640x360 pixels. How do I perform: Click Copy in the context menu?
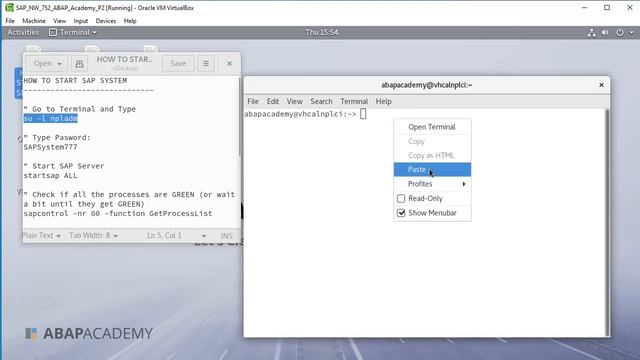[x=432, y=141]
